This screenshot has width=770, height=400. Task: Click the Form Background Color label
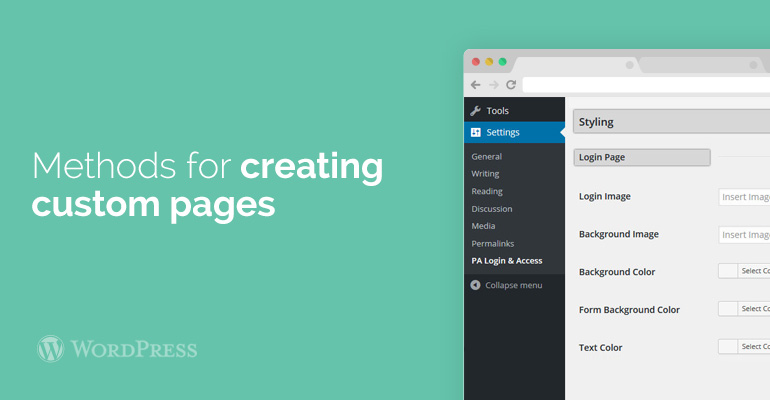629,310
